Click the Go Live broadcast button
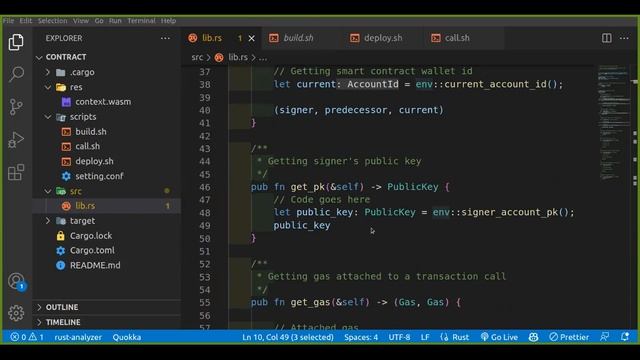Image resolution: width=640 pixels, height=360 pixels. coord(499,337)
